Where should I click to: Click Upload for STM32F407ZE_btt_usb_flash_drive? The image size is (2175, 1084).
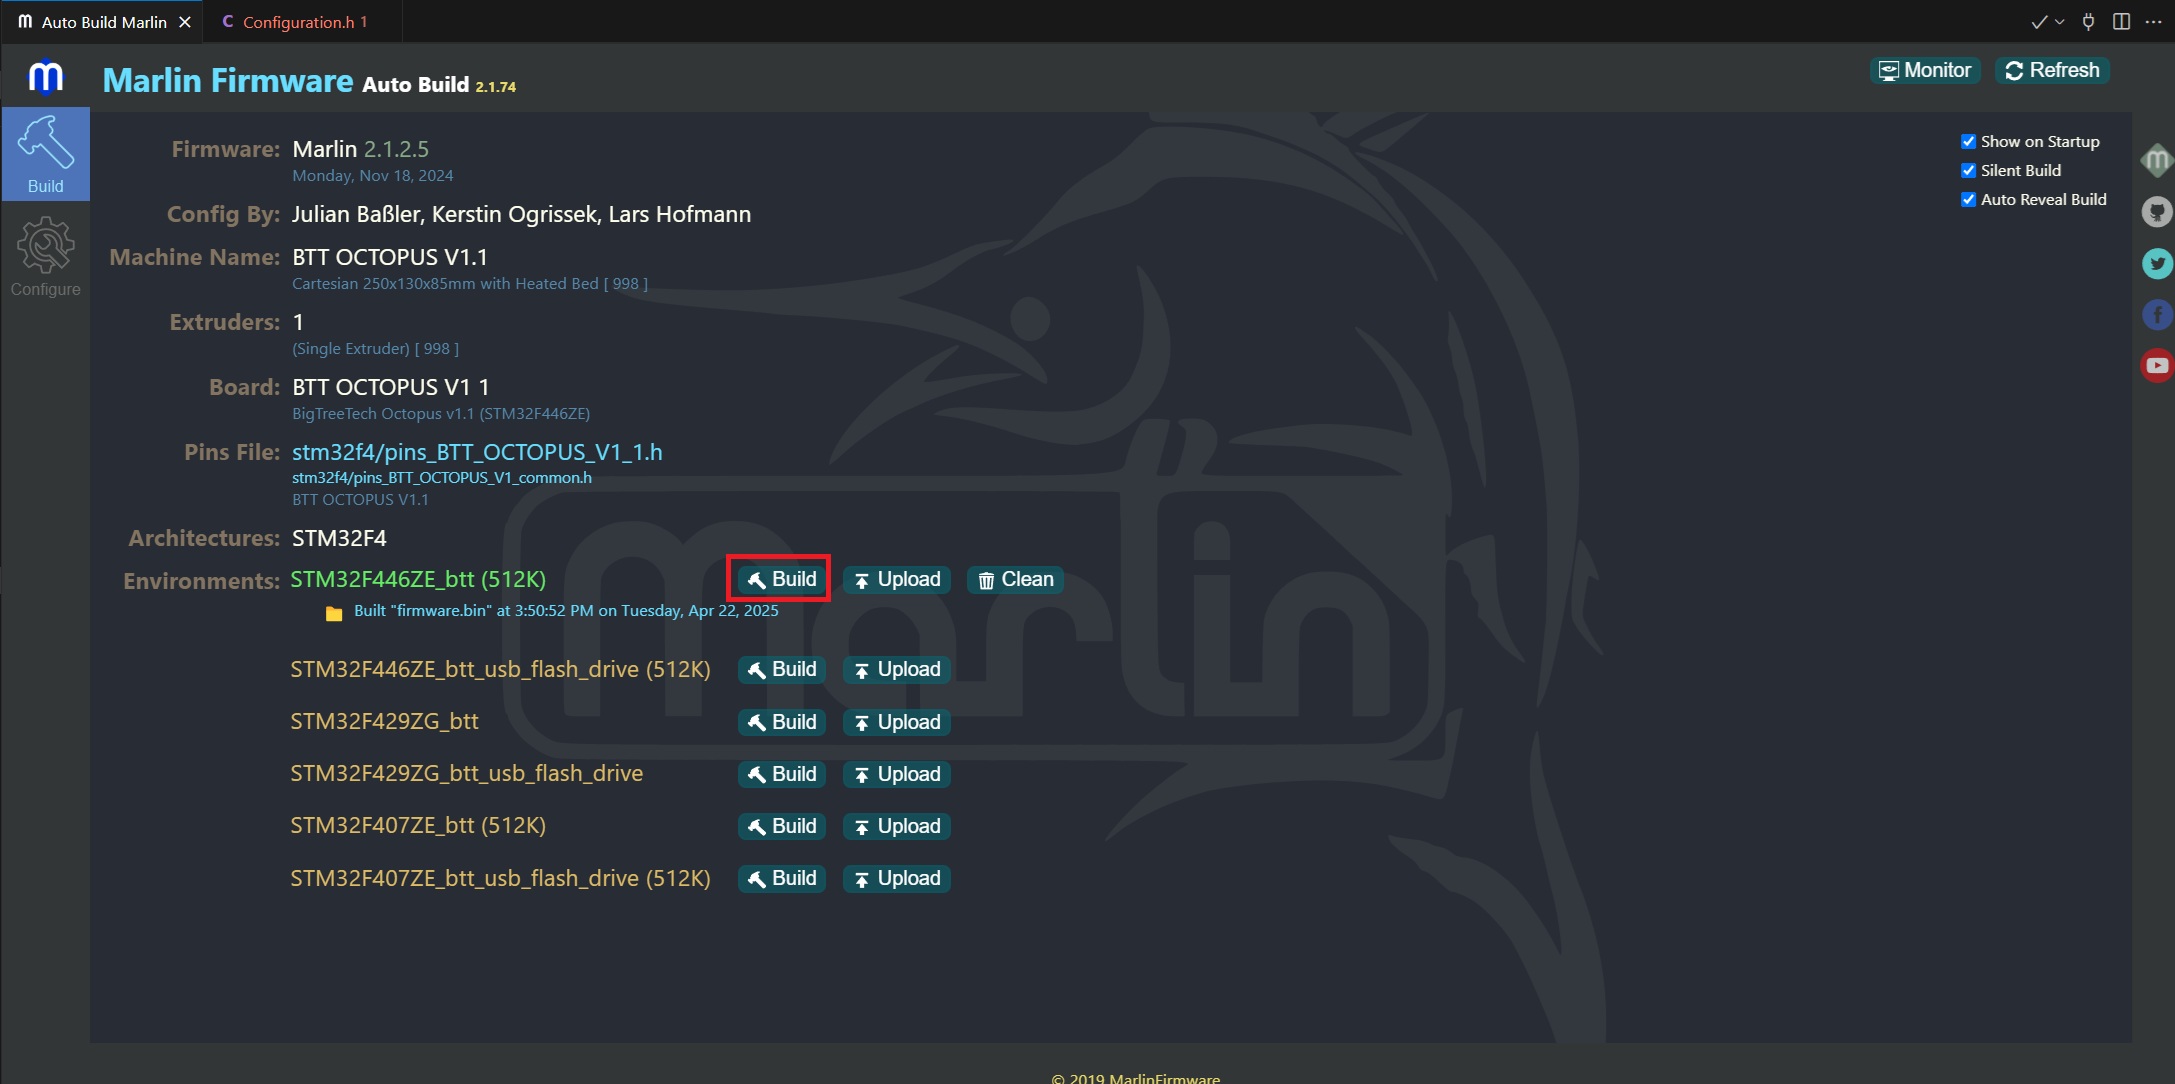point(897,879)
